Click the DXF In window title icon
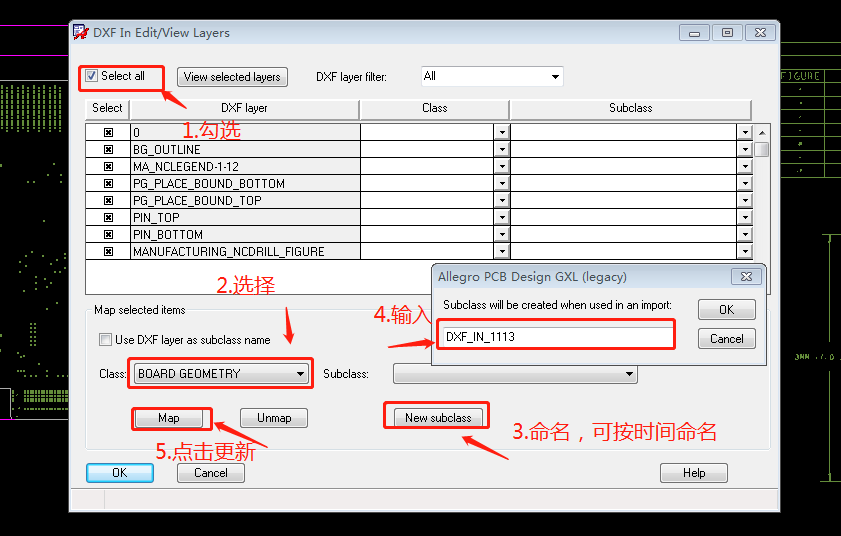This screenshot has height=536, width=841. point(80,32)
